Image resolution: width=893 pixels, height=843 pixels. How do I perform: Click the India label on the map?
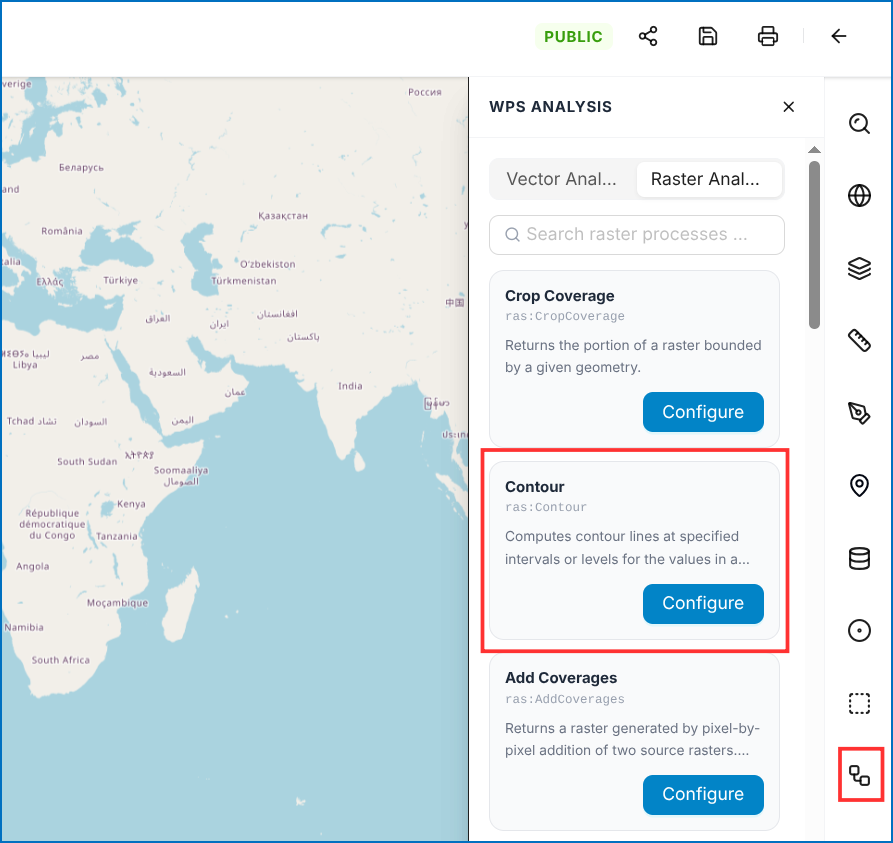click(350, 386)
